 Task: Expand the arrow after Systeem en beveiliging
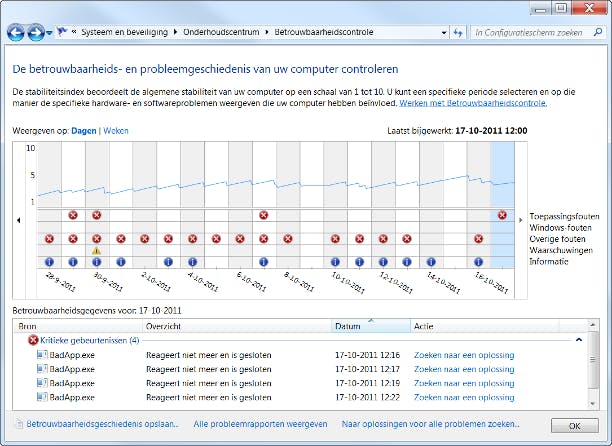(175, 32)
